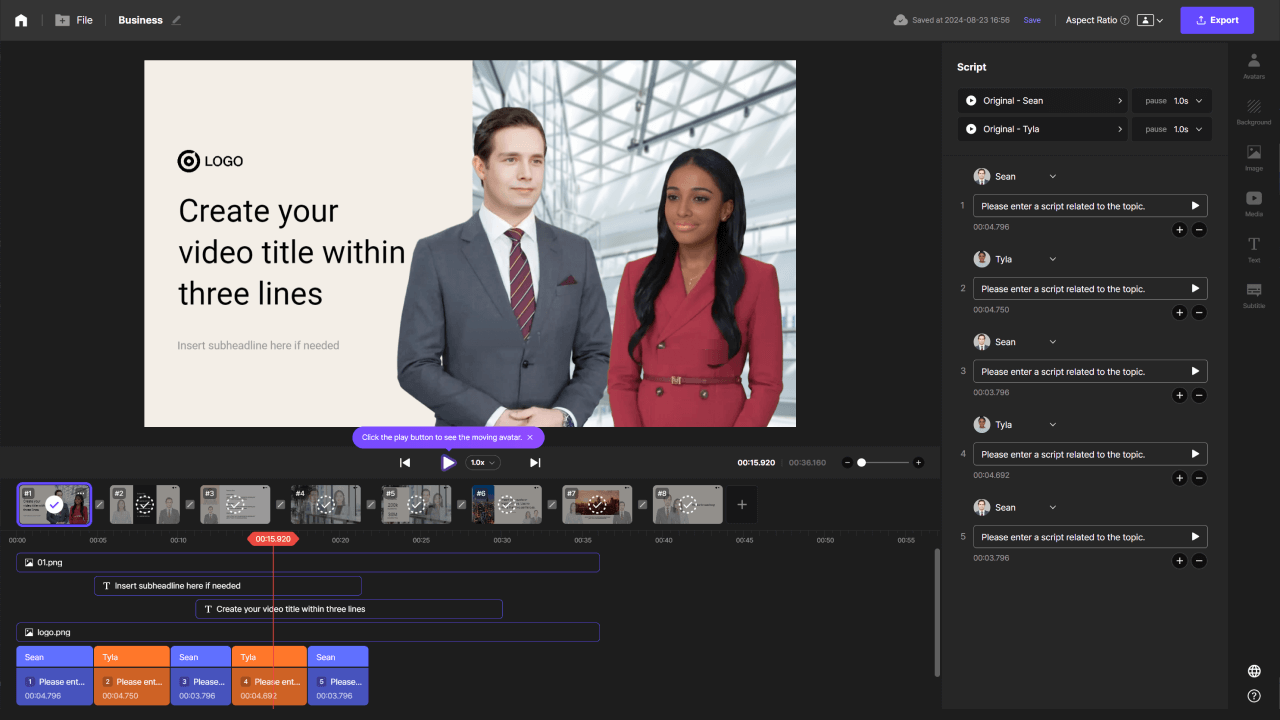Open the language globe icon
The width and height of the screenshot is (1280, 720).
click(x=1254, y=671)
